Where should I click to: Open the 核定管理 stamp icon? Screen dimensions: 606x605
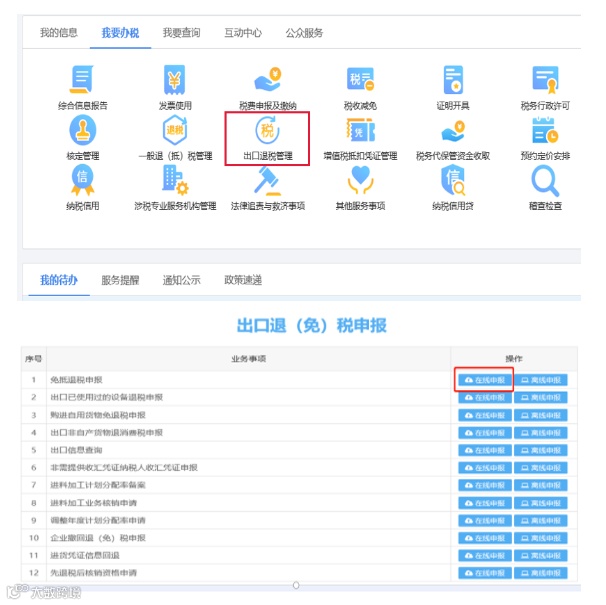(x=82, y=130)
